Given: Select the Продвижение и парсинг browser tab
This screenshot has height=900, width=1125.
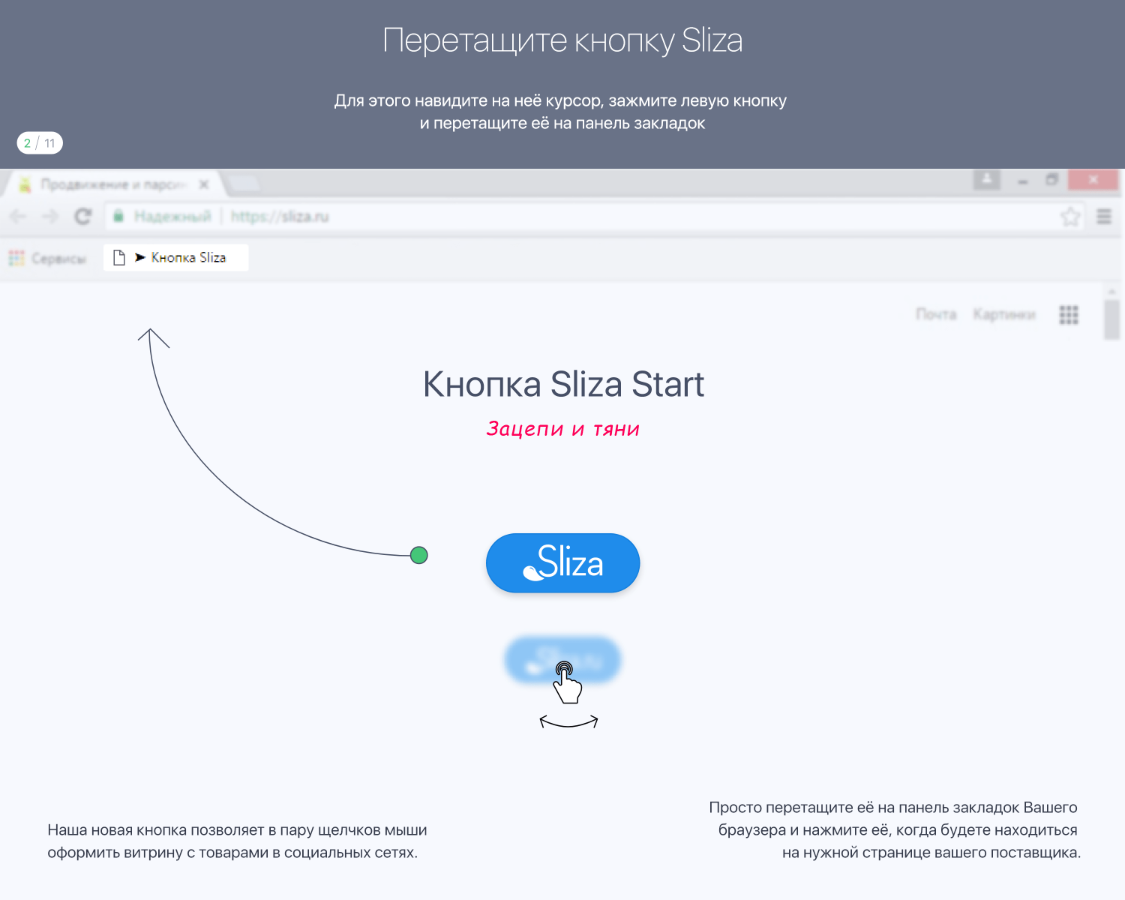Looking at the screenshot, I should coord(115,184).
